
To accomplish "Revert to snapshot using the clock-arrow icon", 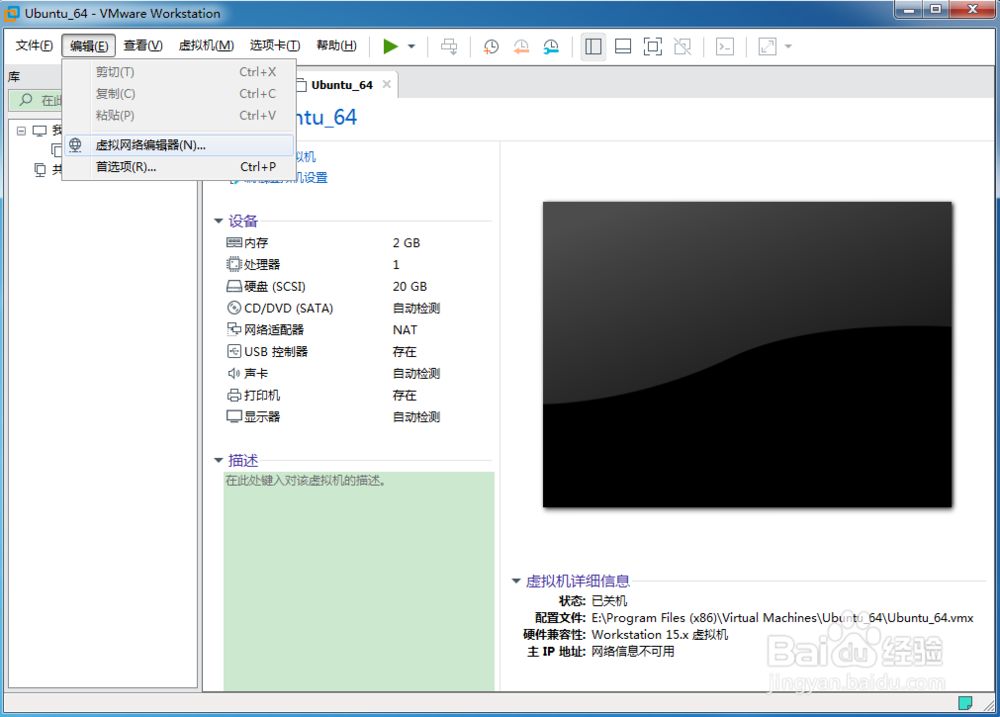I will click(521, 46).
